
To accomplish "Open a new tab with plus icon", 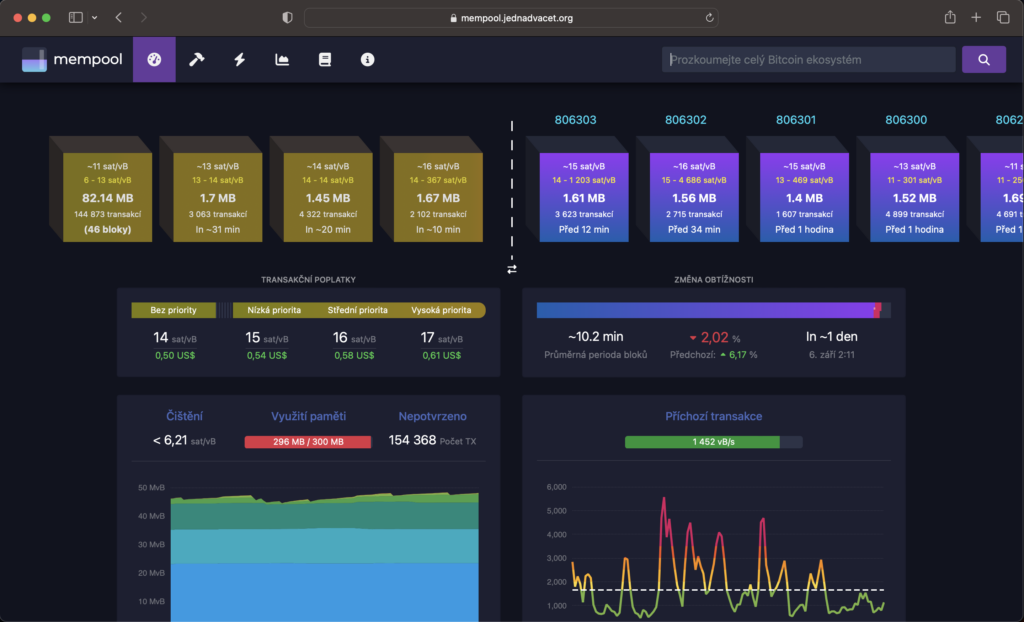I will point(976,18).
